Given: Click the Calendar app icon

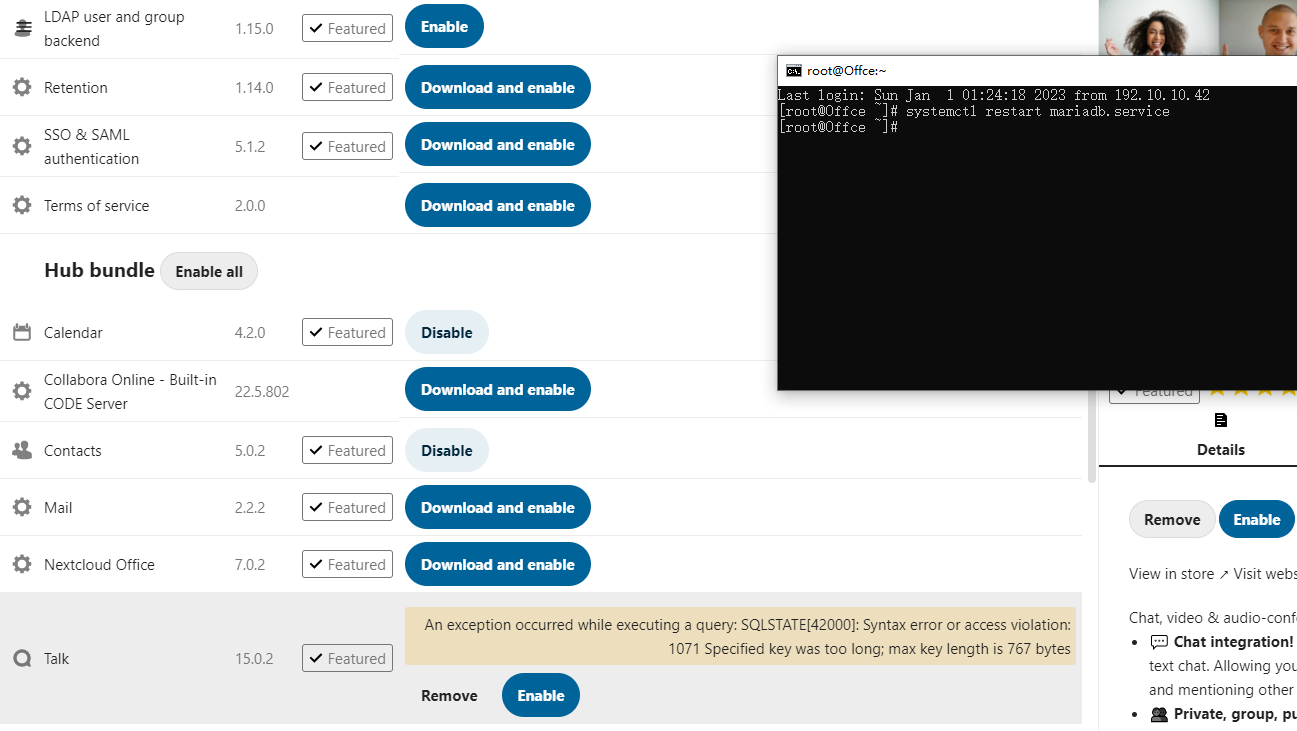Looking at the screenshot, I should (21, 332).
